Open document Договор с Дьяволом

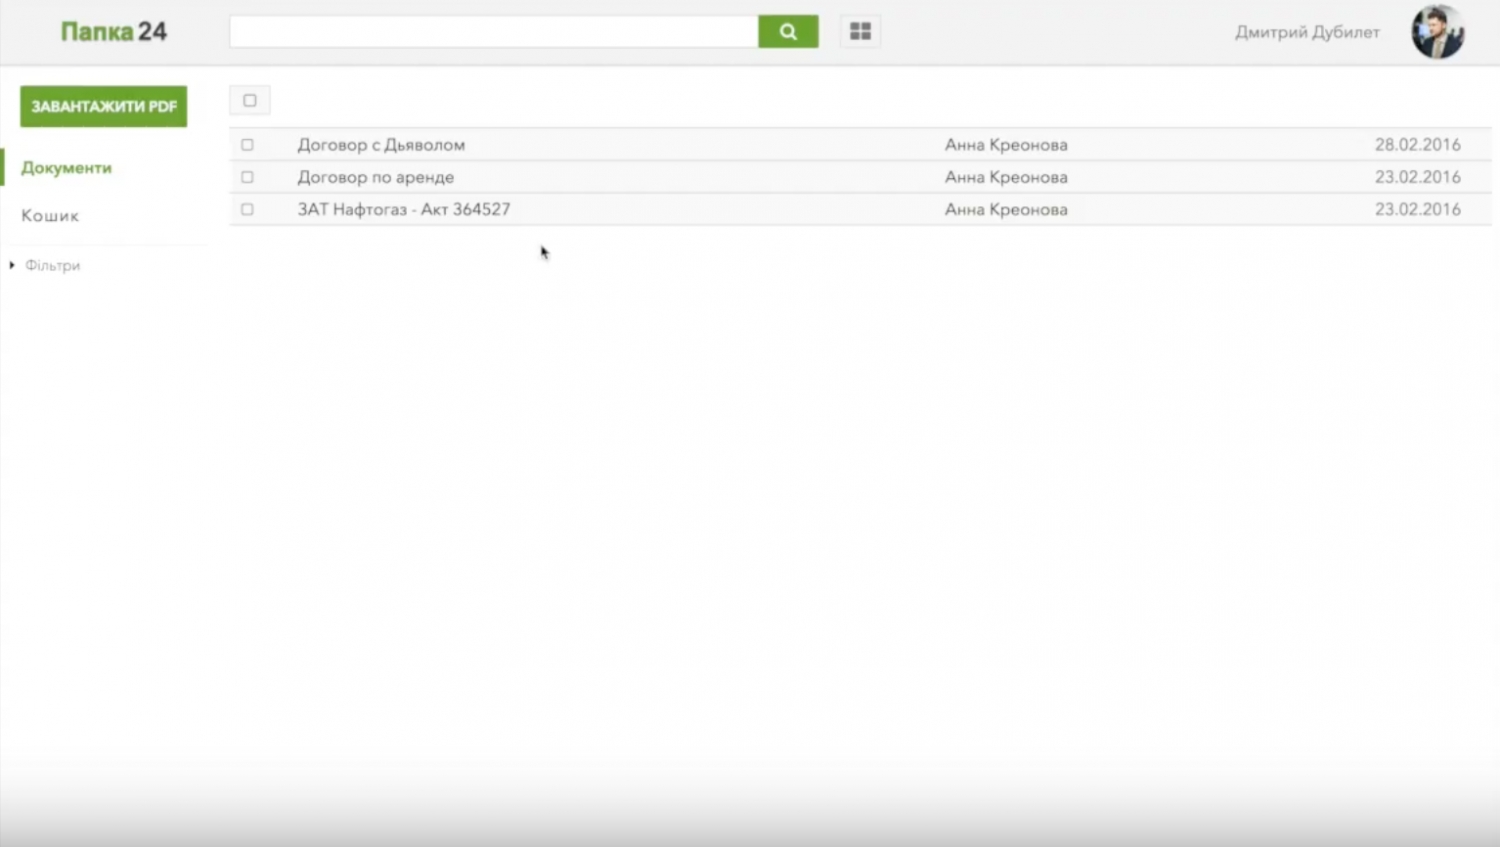pos(381,145)
